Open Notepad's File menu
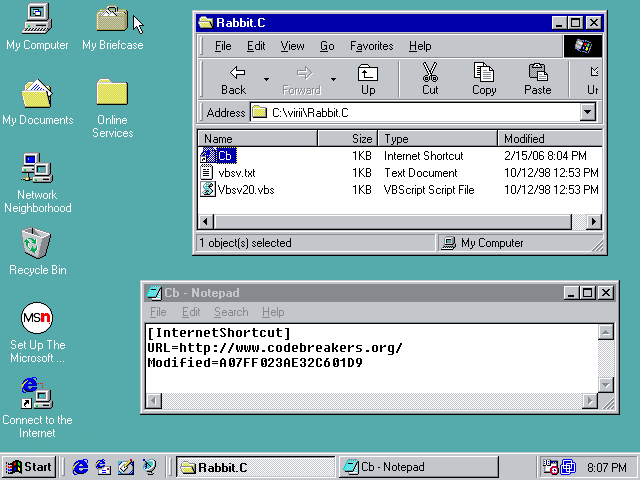 tap(158, 312)
